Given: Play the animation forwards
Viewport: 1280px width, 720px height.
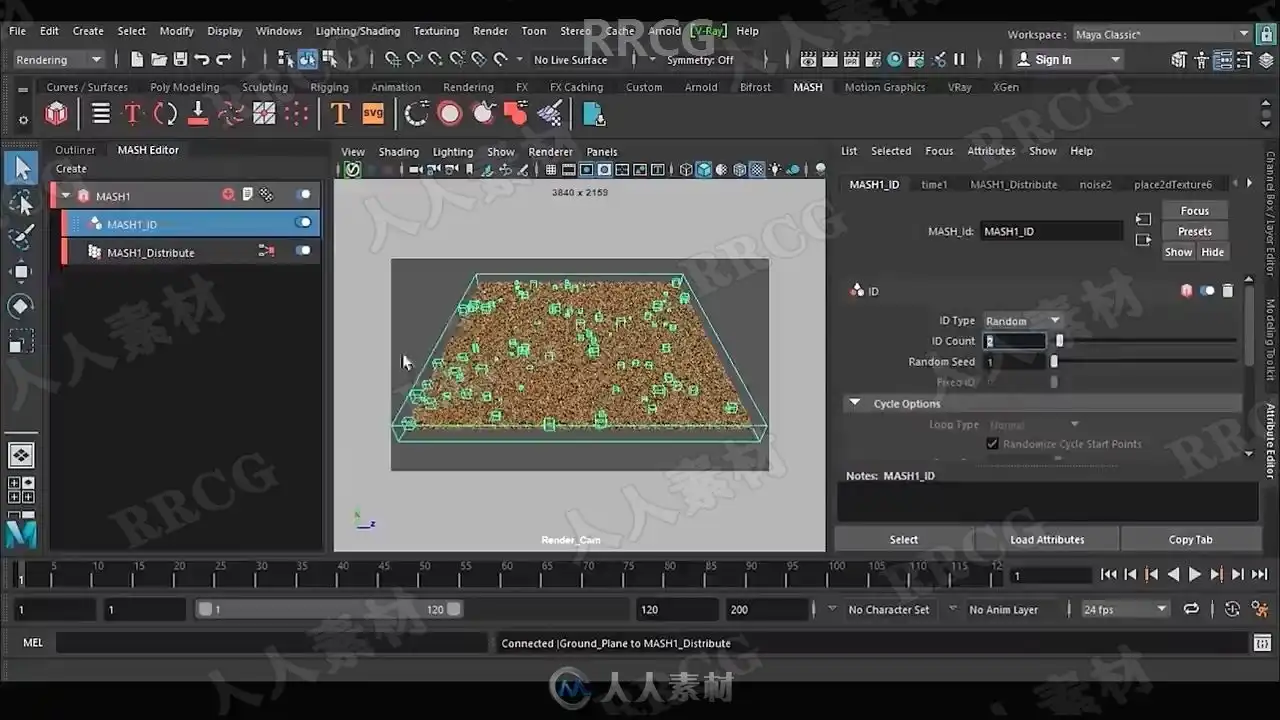Looking at the screenshot, I should [x=1195, y=575].
